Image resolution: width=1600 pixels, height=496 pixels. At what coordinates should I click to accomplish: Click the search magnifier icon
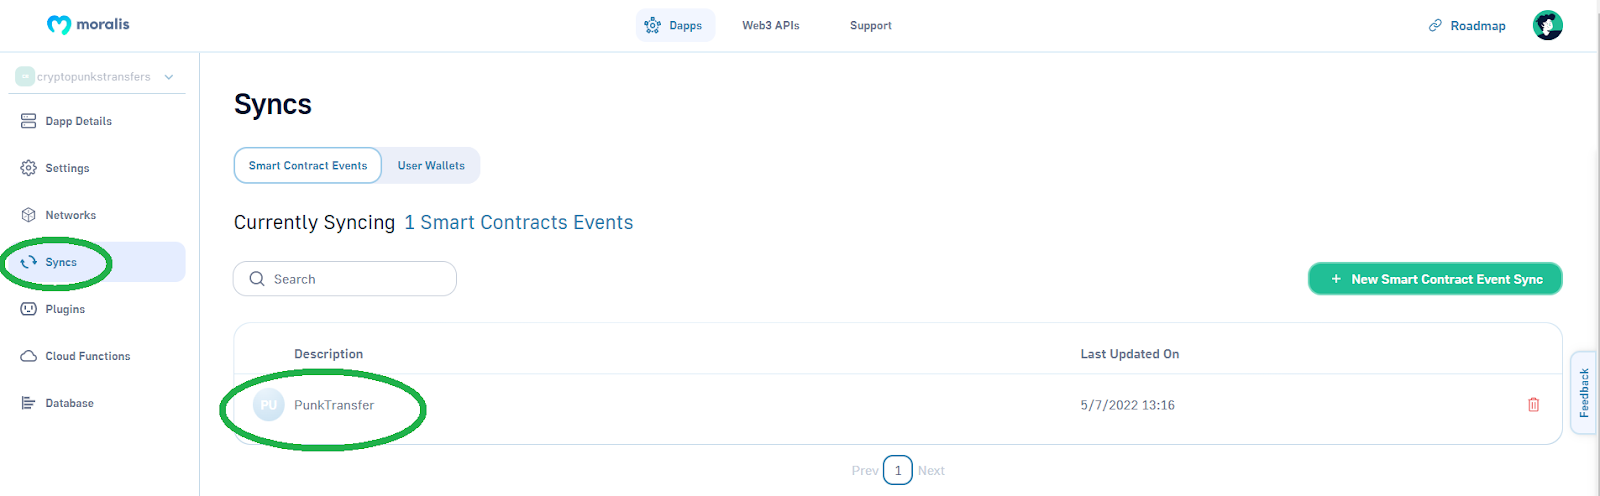tap(257, 279)
